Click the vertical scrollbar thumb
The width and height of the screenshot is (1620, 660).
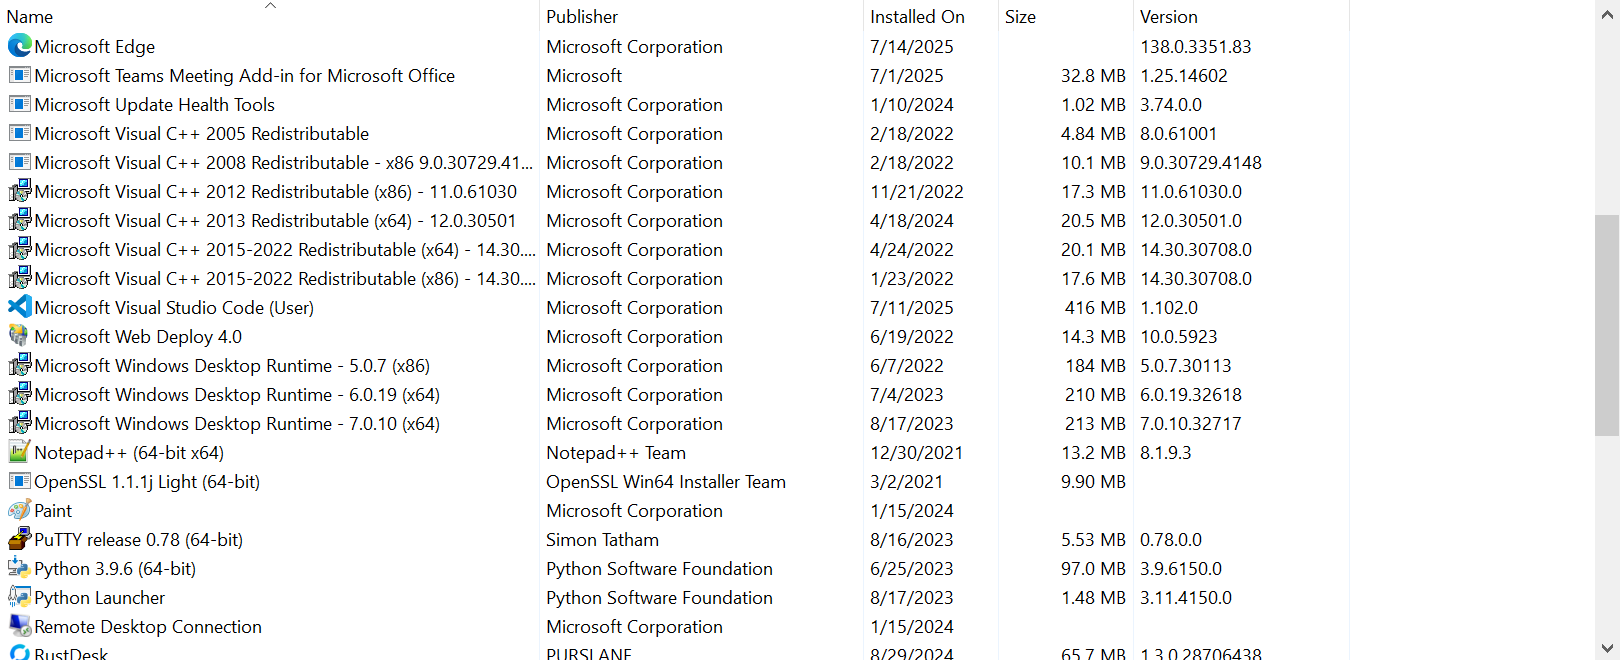pyautogui.click(x=1607, y=325)
